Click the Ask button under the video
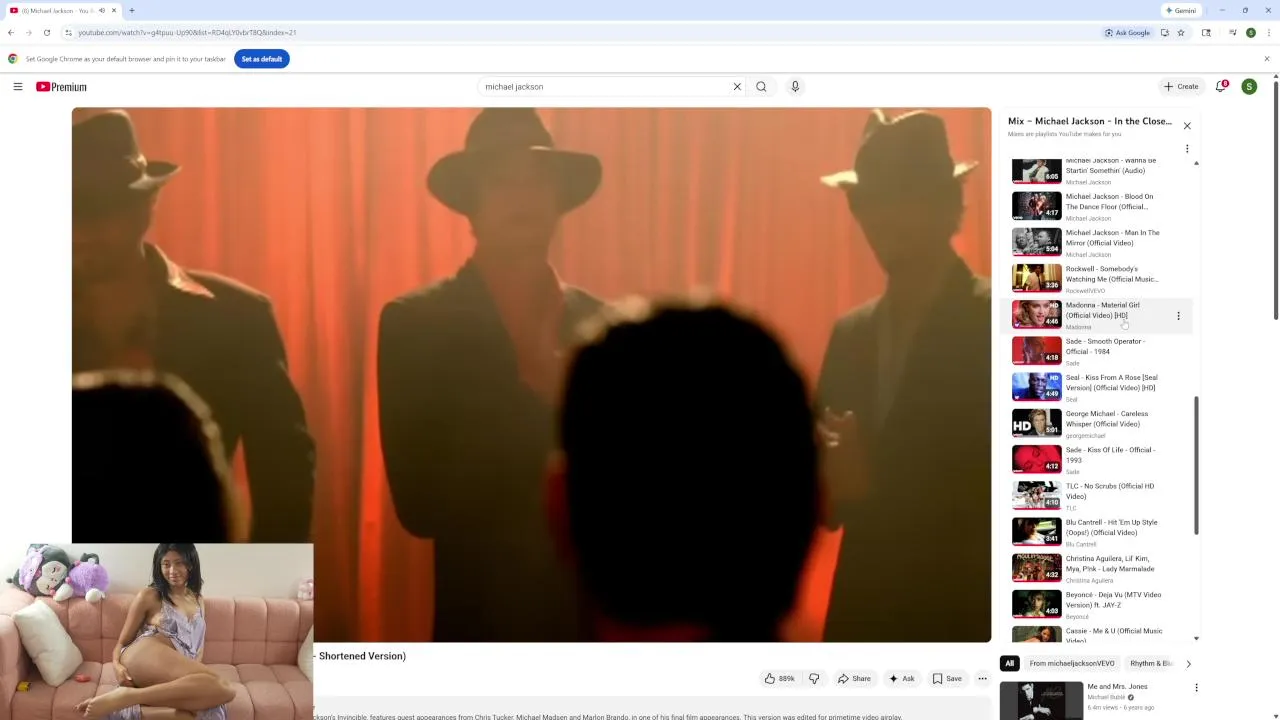 (901, 679)
